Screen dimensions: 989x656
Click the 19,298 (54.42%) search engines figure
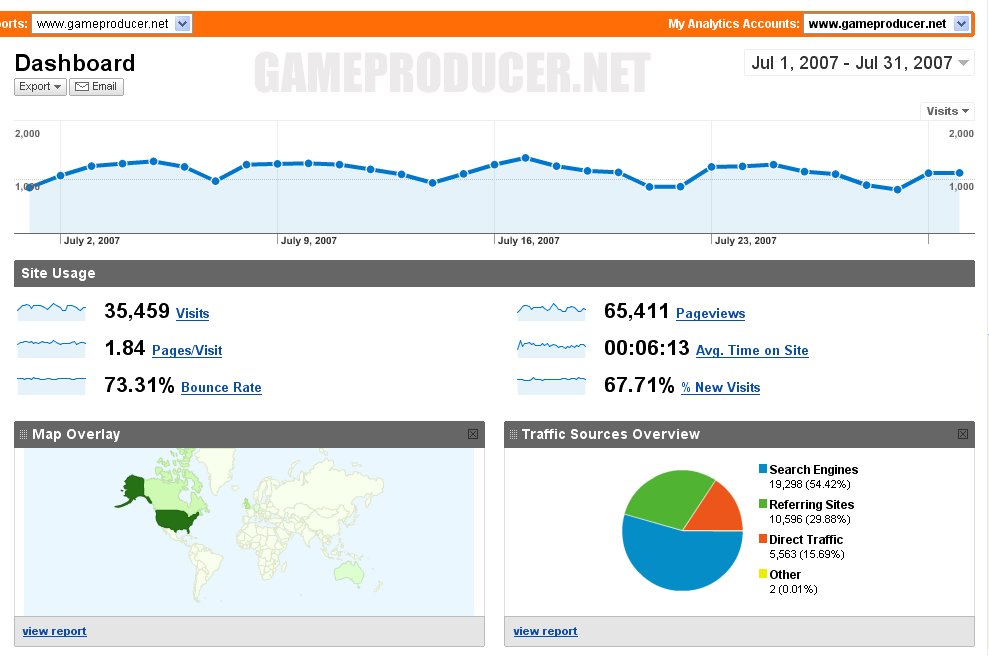[x=809, y=484]
